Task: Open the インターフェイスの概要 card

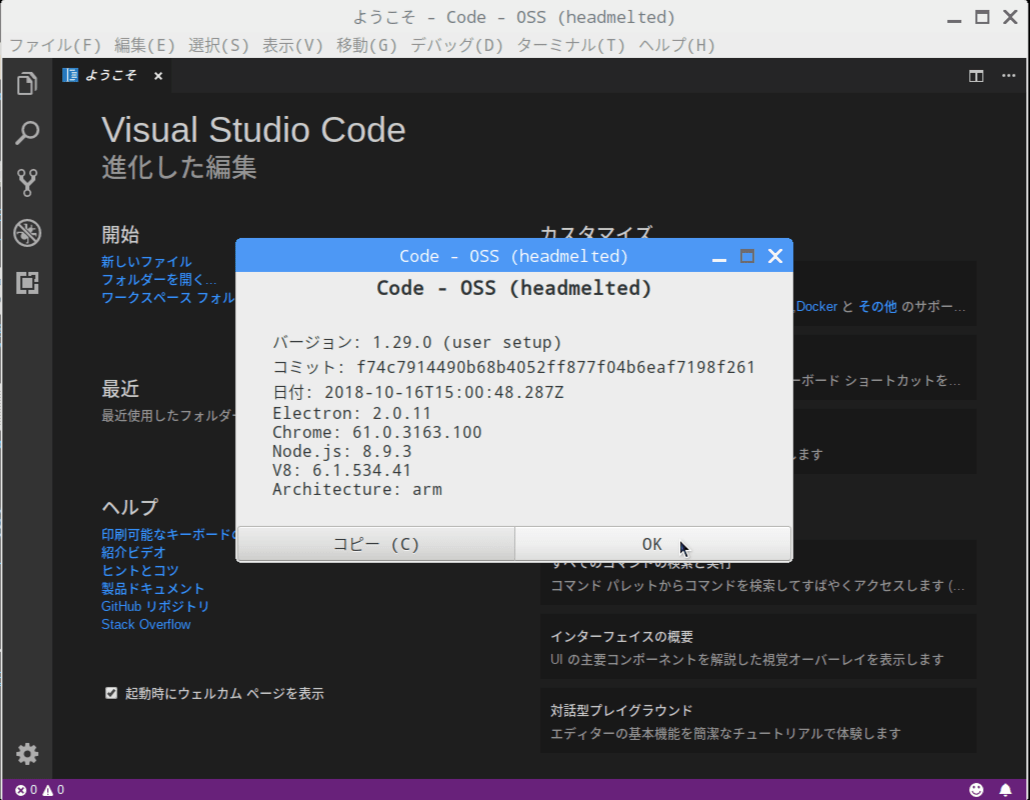Action: (x=758, y=647)
